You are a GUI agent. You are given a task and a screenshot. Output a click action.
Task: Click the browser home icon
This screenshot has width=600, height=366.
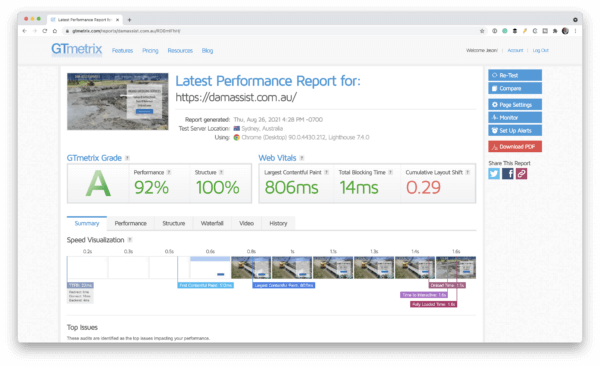pos(55,31)
